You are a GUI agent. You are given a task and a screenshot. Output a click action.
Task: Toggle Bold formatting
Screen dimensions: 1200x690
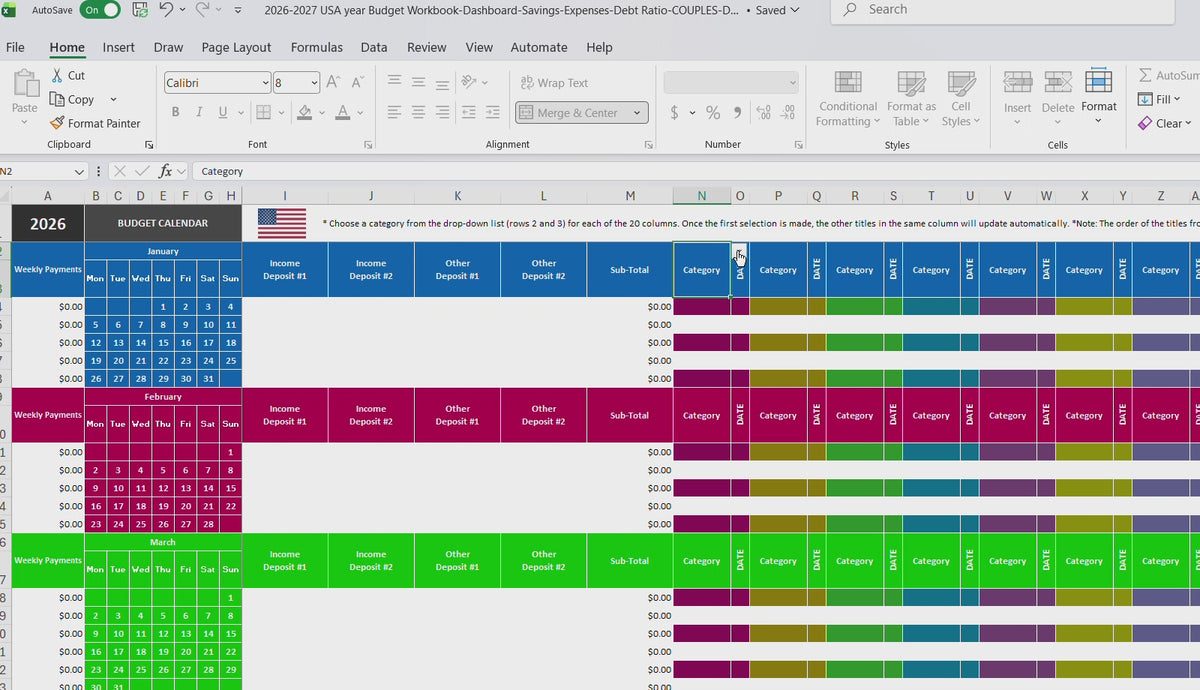pyautogui.click(x=175, y=112)
